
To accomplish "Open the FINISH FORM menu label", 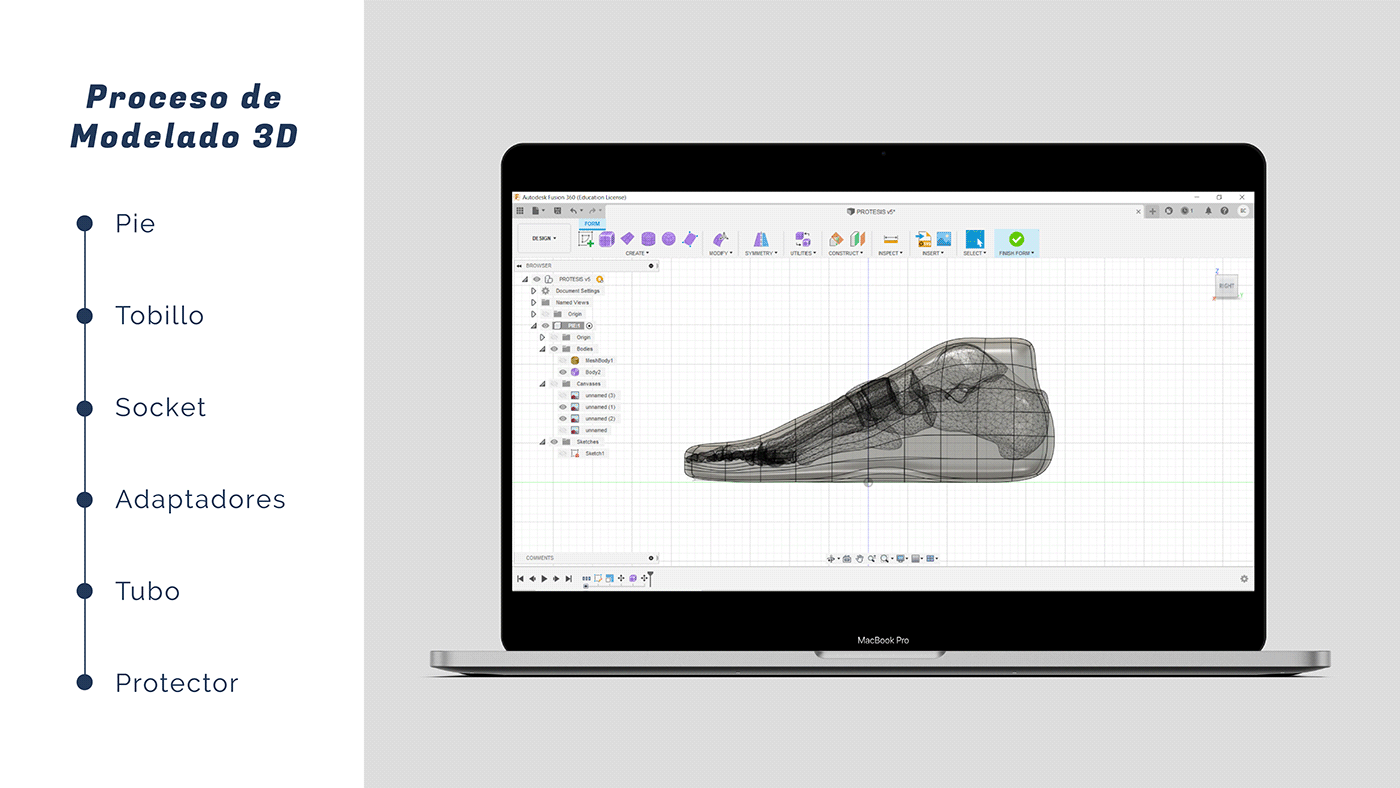I will point(1017,253).
